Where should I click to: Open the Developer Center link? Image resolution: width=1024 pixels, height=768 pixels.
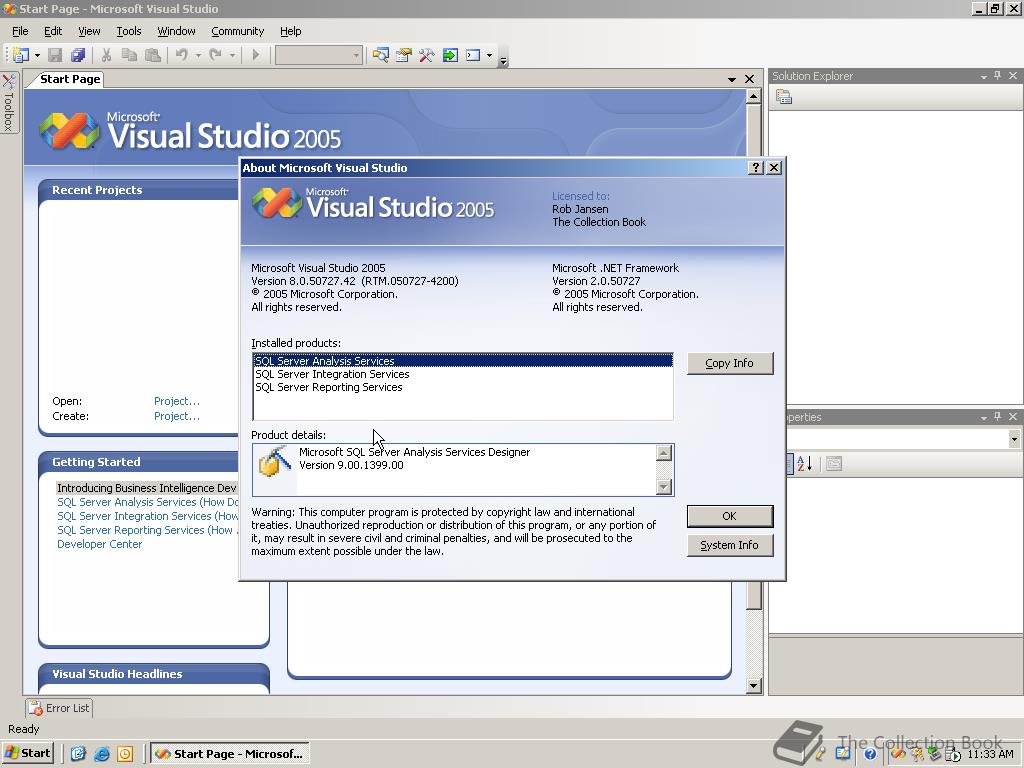99,544
